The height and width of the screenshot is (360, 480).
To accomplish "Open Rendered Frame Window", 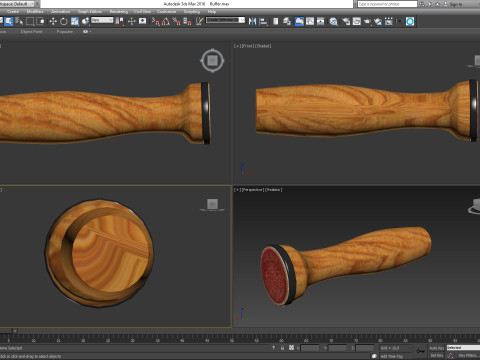I will pyautogui.click(x=357, y=21).
